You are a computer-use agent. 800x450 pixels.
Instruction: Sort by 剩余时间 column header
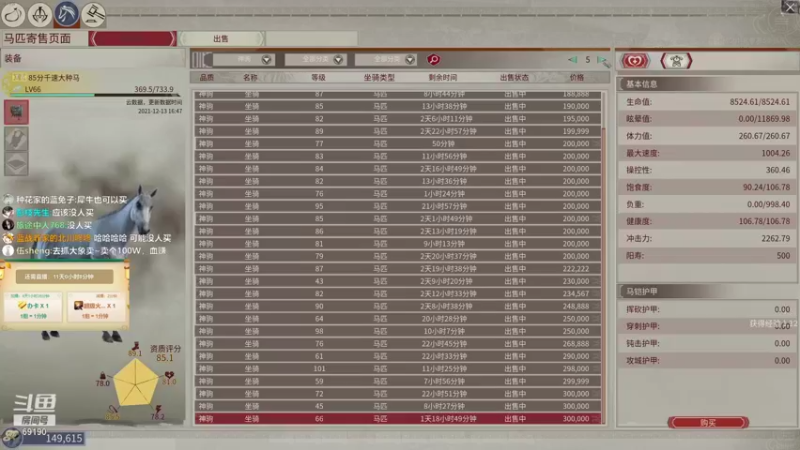tap(443, 78)
